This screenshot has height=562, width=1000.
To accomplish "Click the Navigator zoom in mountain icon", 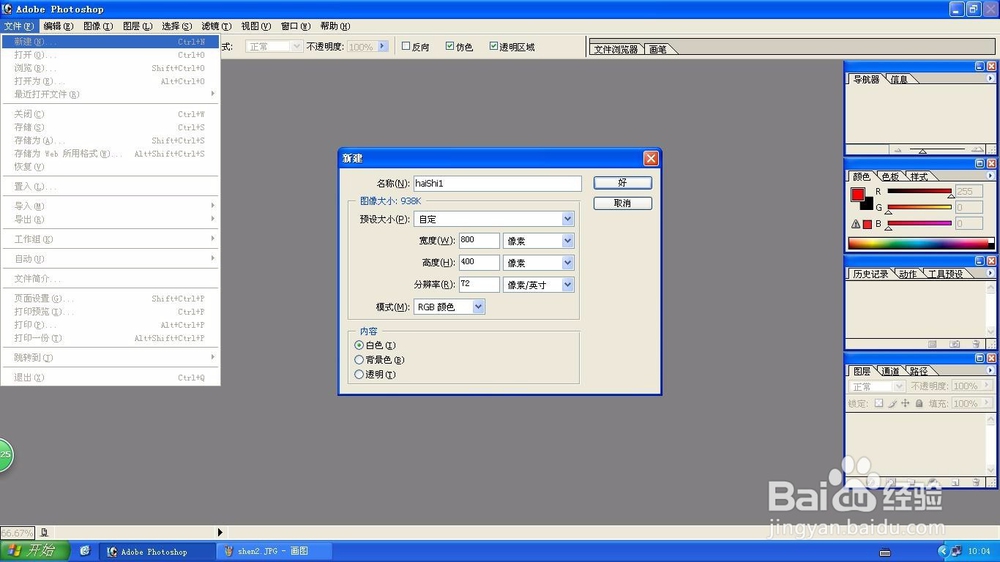I will (976, 150).
